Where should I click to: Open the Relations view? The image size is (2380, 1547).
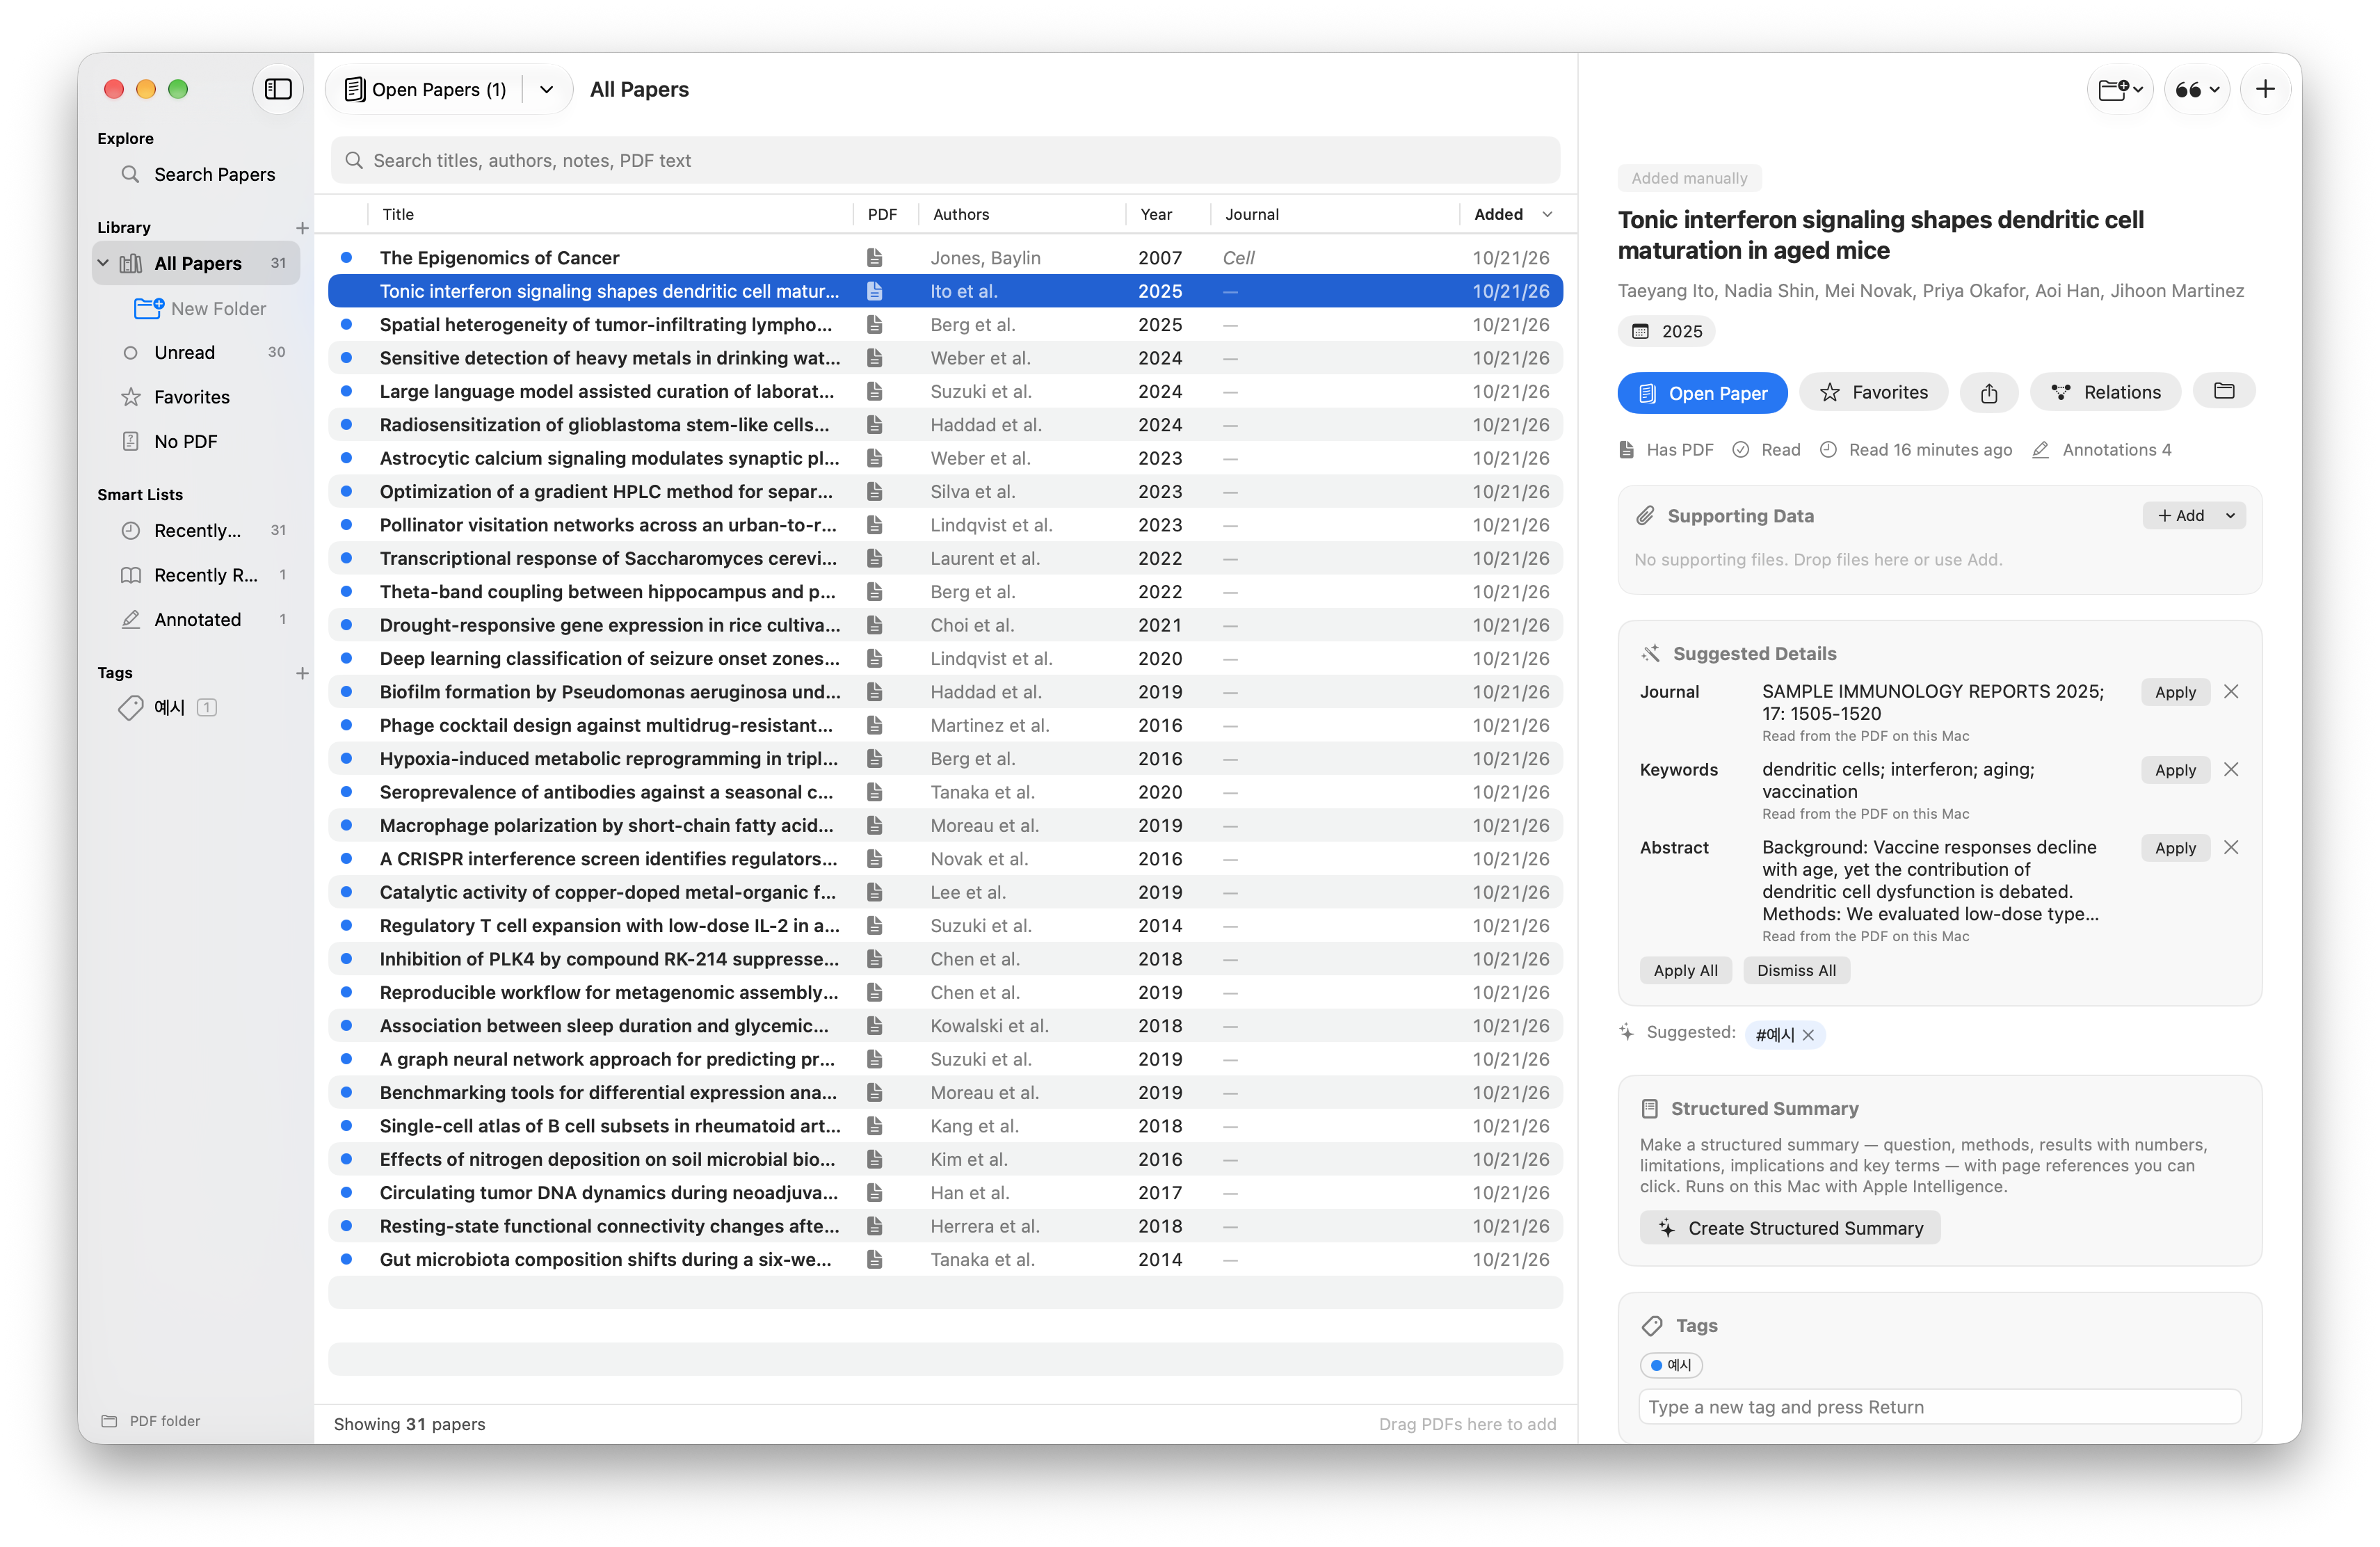coord(2105,392)
